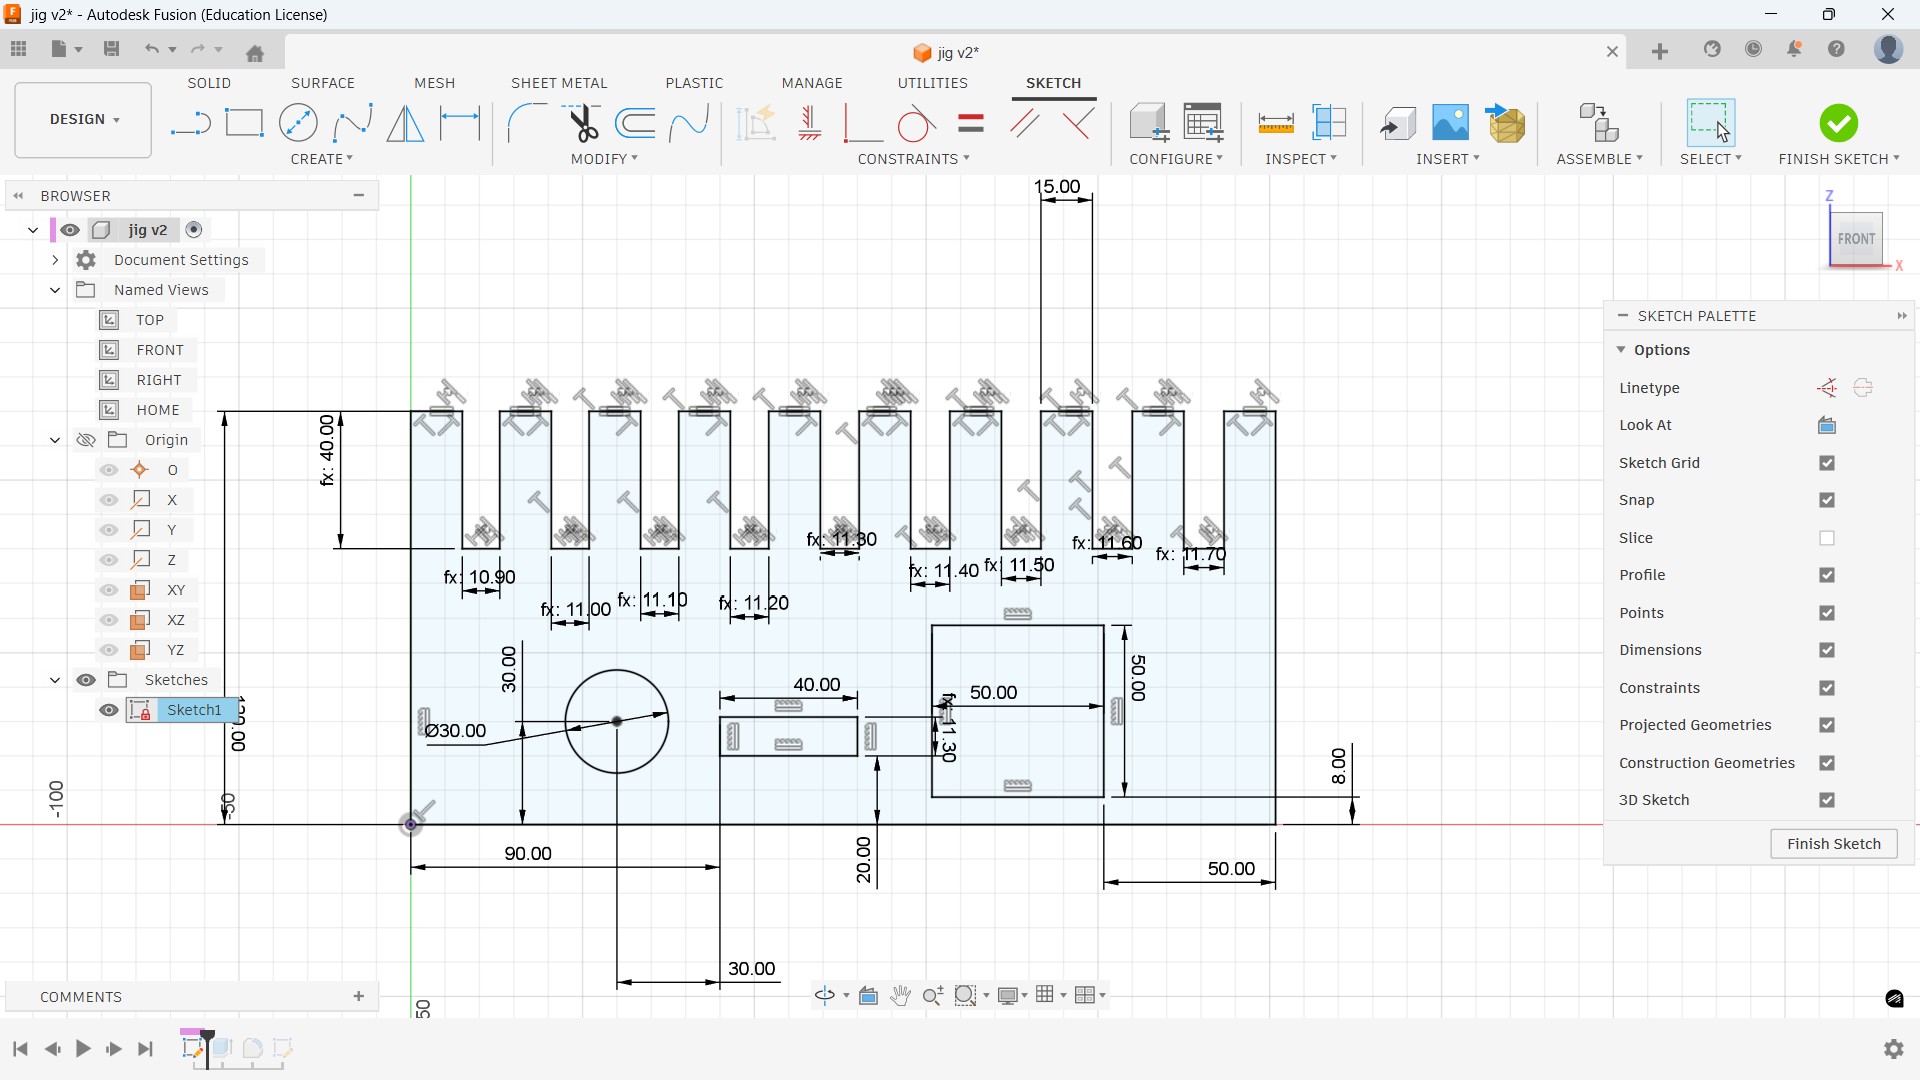The height and width of the screenshot is (1080, 1920).
Task: Toggle the Constraints display checkbox
Action: click(x=1827, y=688)
